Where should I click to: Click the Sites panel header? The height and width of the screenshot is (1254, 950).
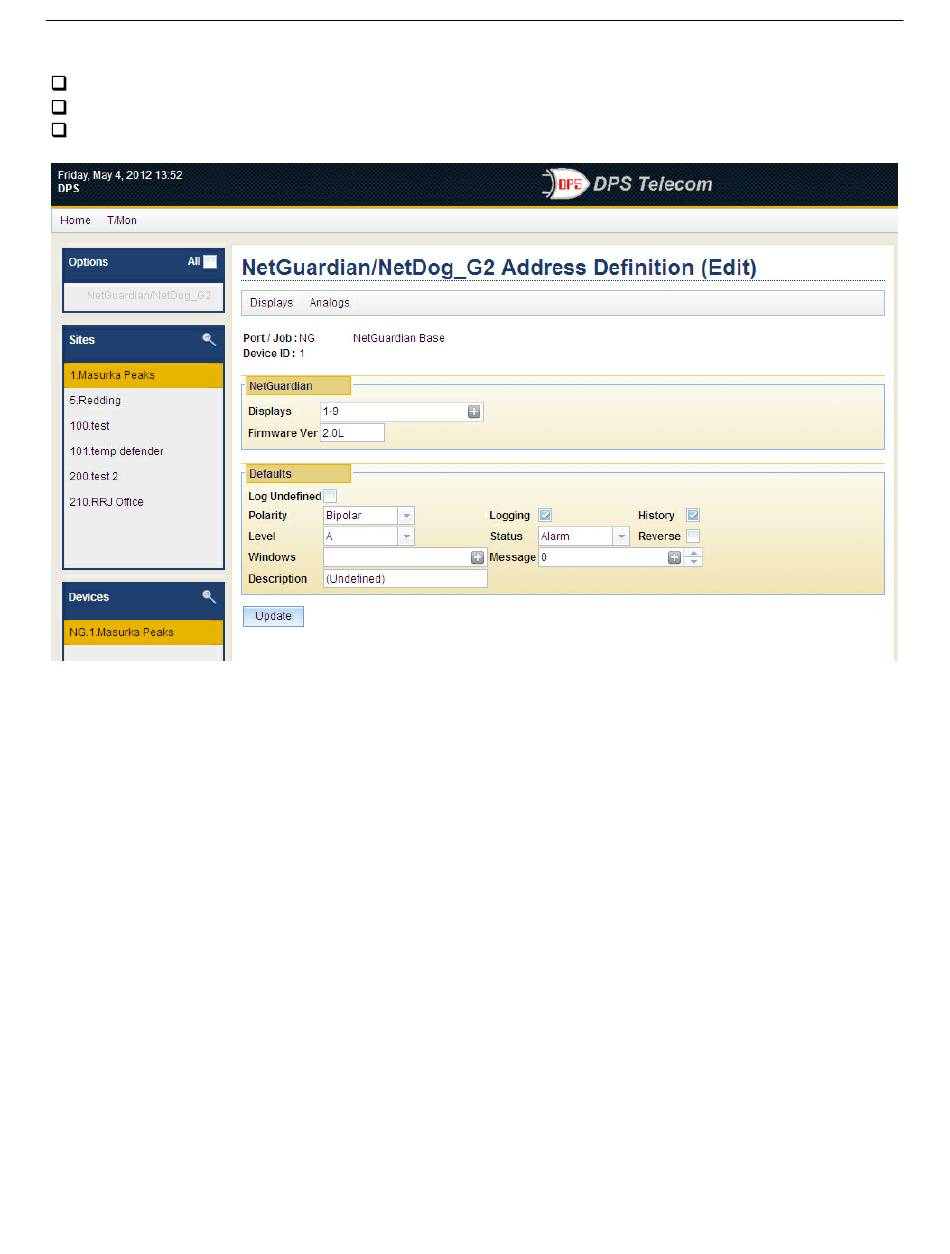[143, 340]
